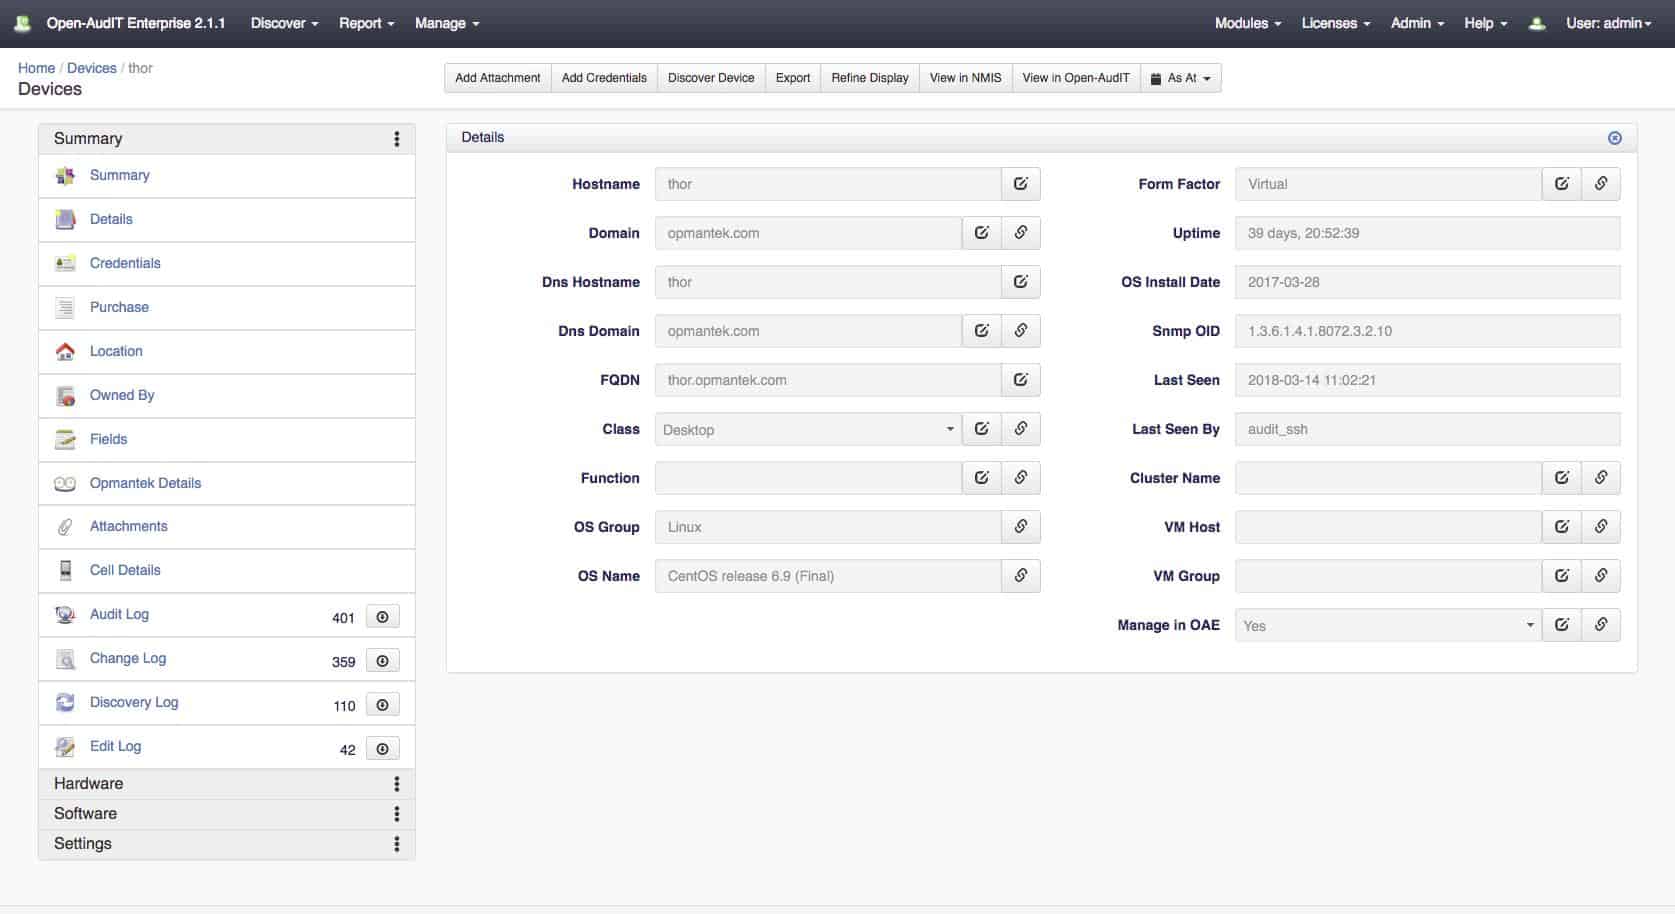Click link icon for Manage in OAE

click(x=1600, y=625)
